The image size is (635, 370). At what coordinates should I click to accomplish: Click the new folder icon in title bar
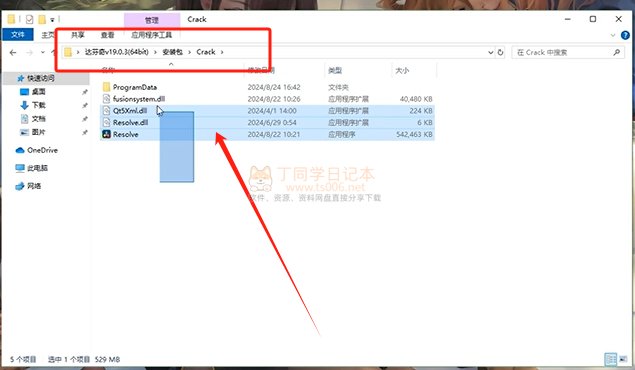(x=42, y=19)
